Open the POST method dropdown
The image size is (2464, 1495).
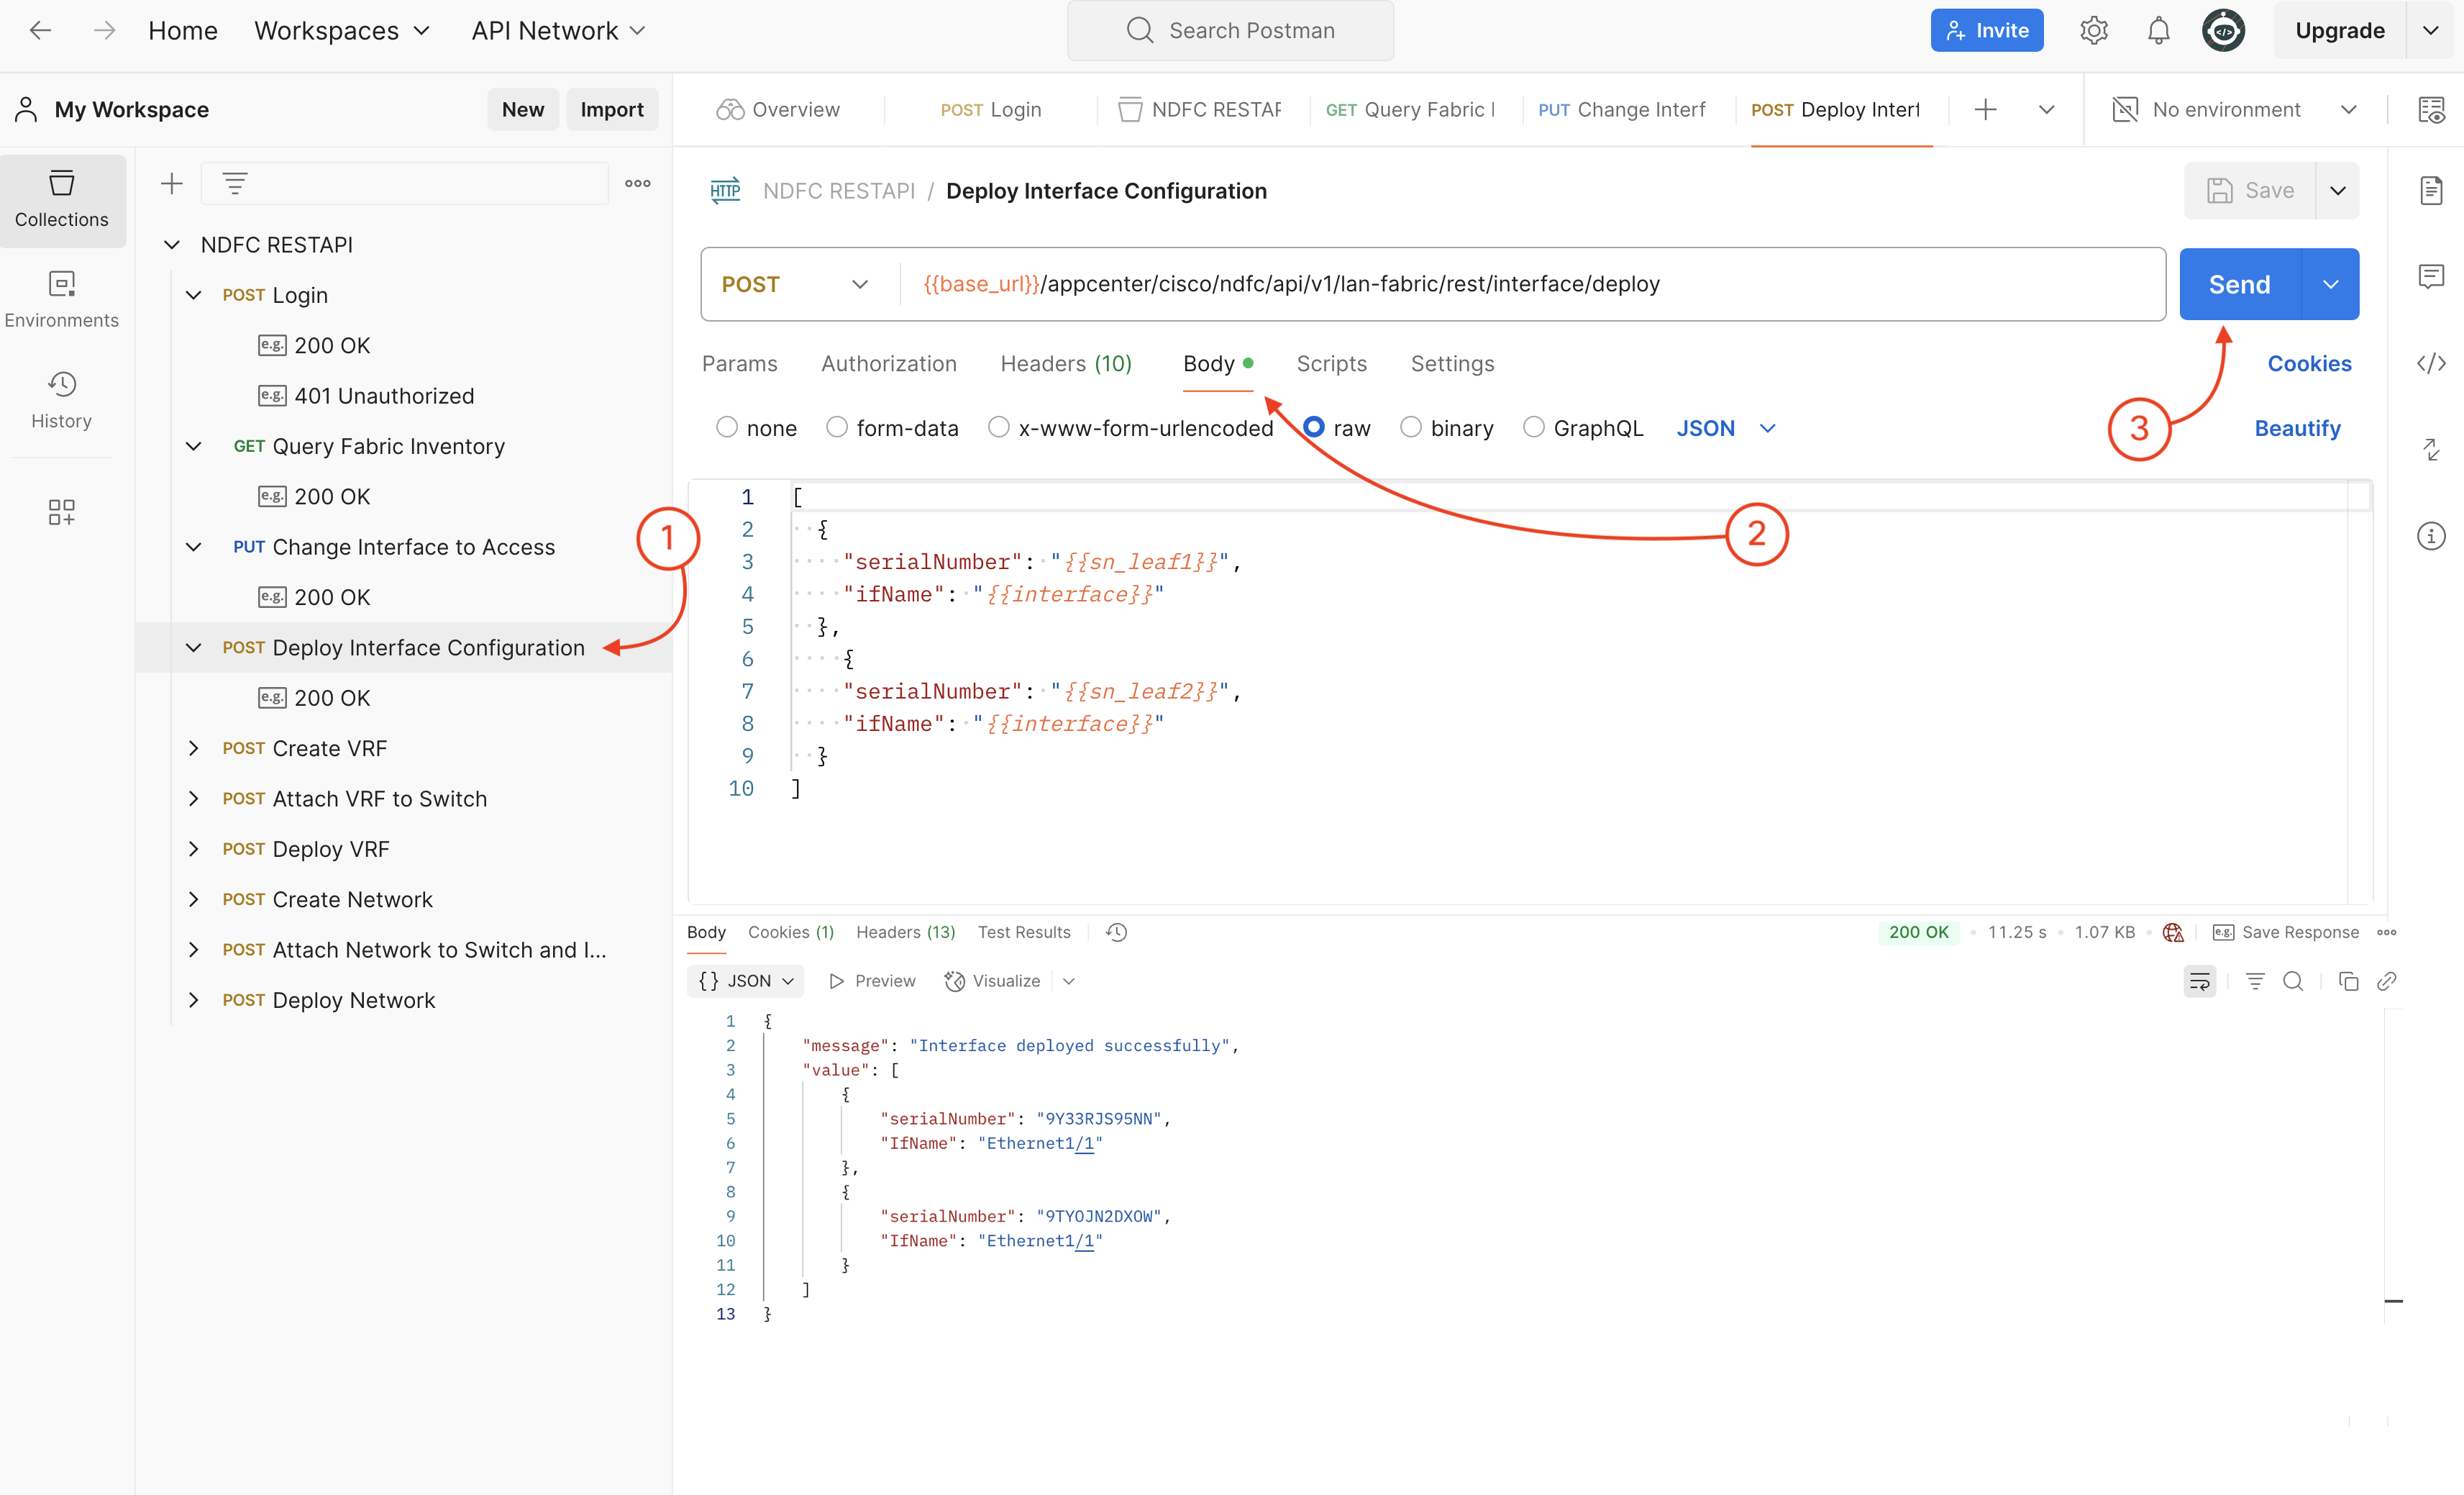pyautogui.click(x=795, y=284)
